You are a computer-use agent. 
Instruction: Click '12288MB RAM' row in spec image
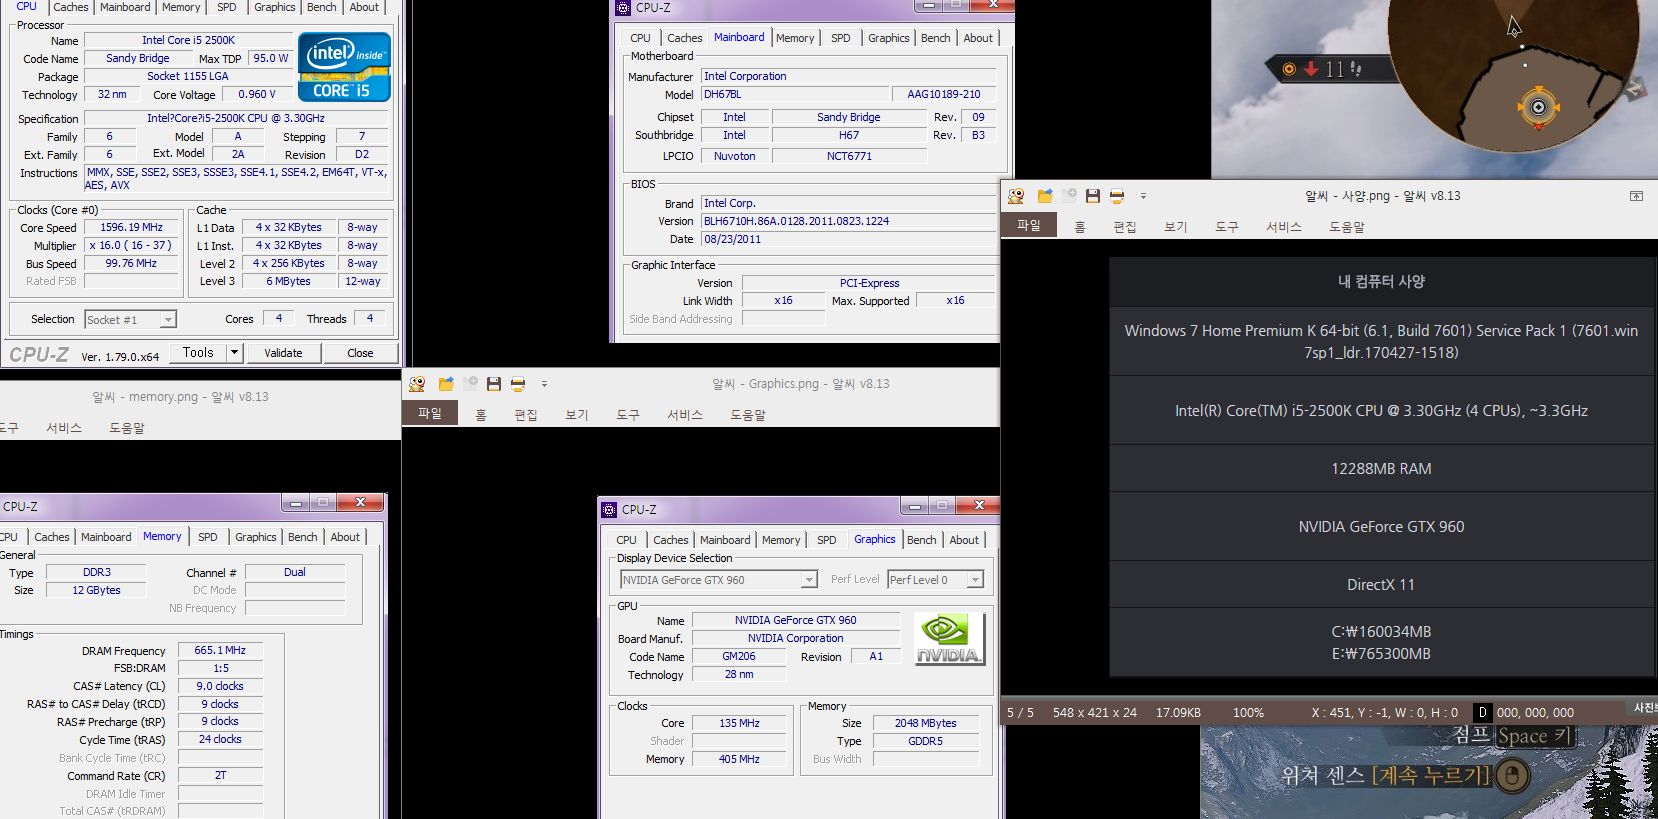tap(1381, 469)
